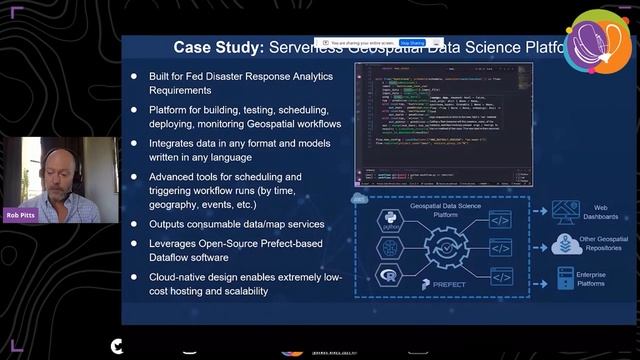Click the "Leverages Open-Source Prefect-based" bullet
The height and width of the screenshot is (360, 640).
[236, 251]
